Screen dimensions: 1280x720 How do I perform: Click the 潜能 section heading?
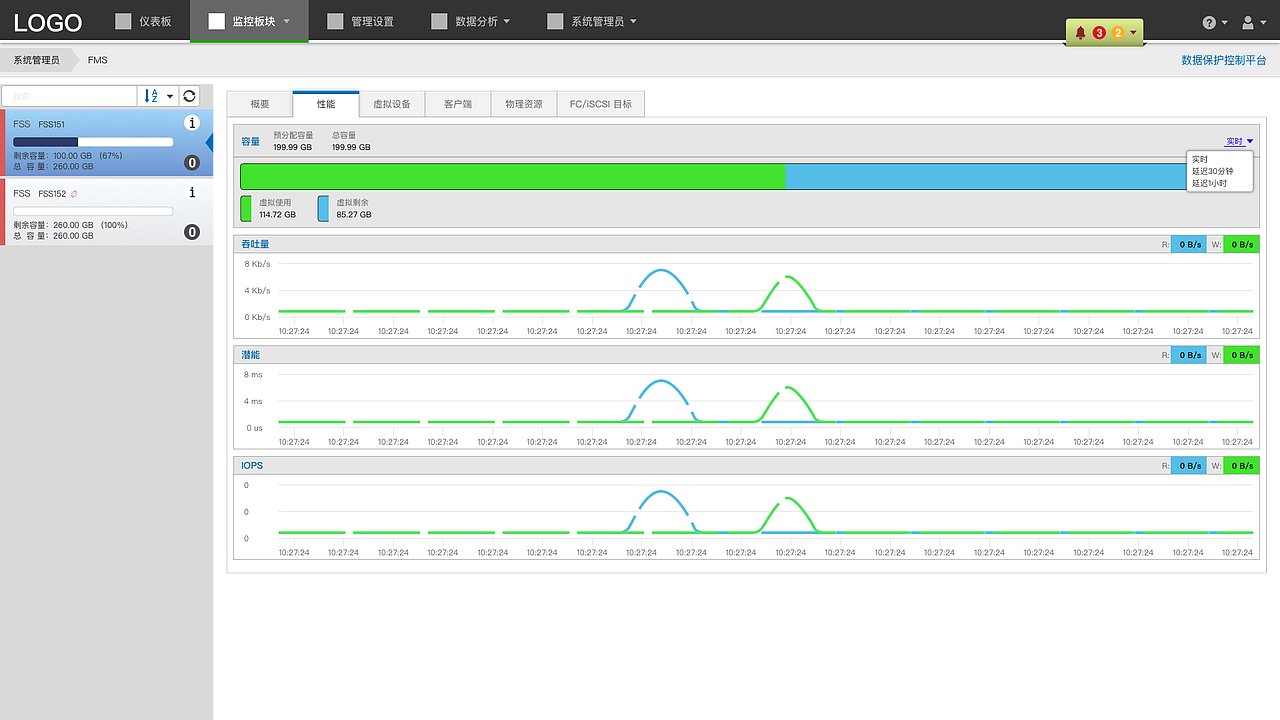[x=250, y=355]
